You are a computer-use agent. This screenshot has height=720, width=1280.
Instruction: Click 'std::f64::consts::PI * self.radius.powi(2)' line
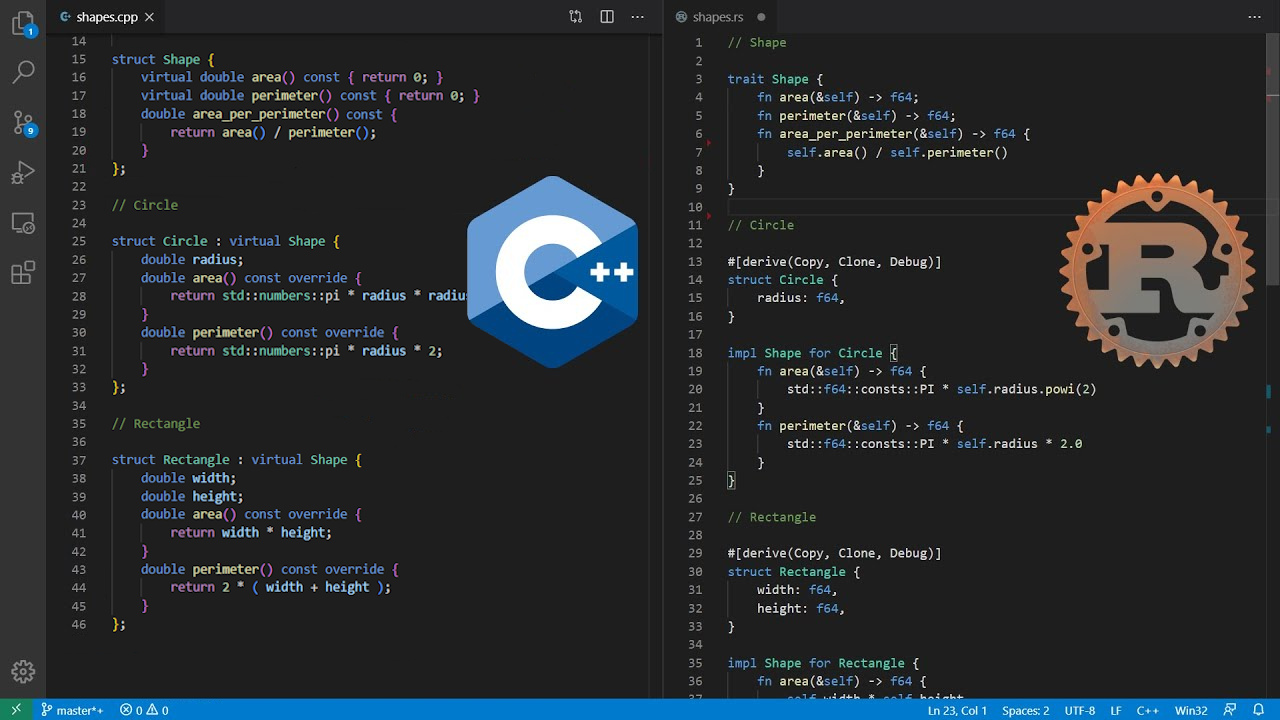(941, 389)
